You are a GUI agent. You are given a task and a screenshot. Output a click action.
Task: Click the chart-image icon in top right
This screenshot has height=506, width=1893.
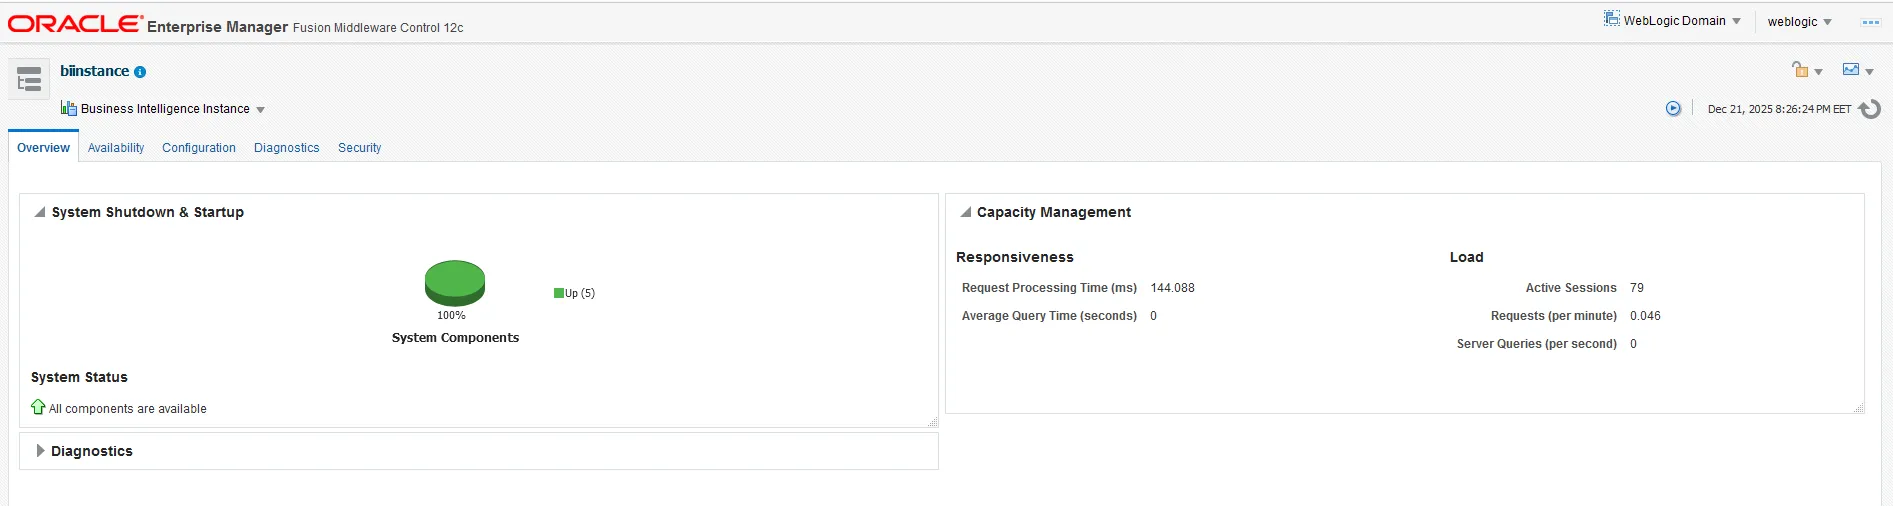click(1851, 70)
